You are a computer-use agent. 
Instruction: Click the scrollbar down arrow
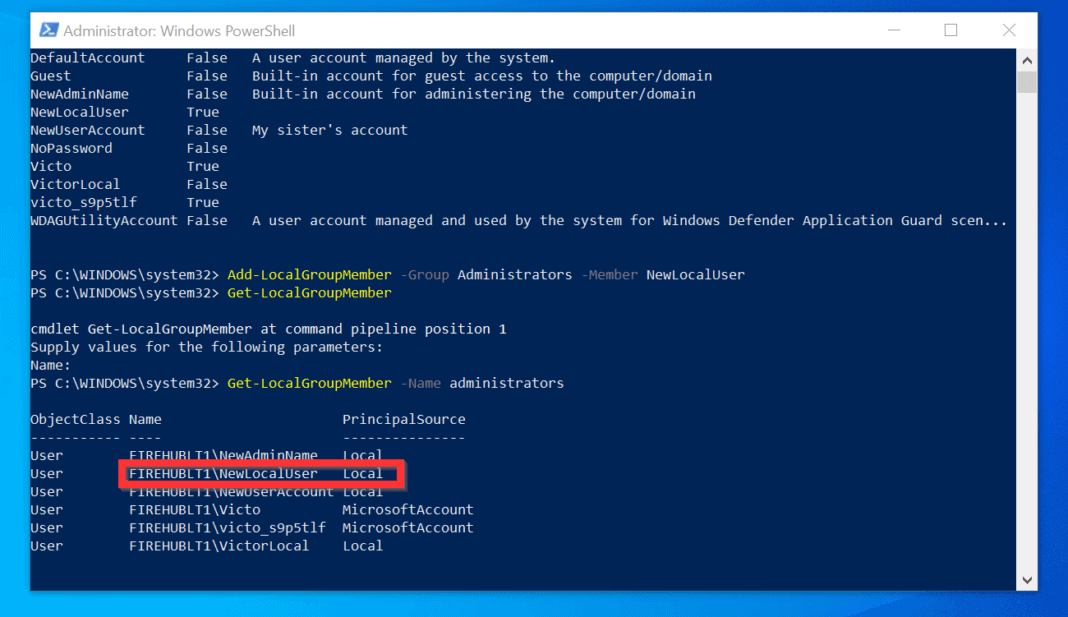[x=1027, y=579]
